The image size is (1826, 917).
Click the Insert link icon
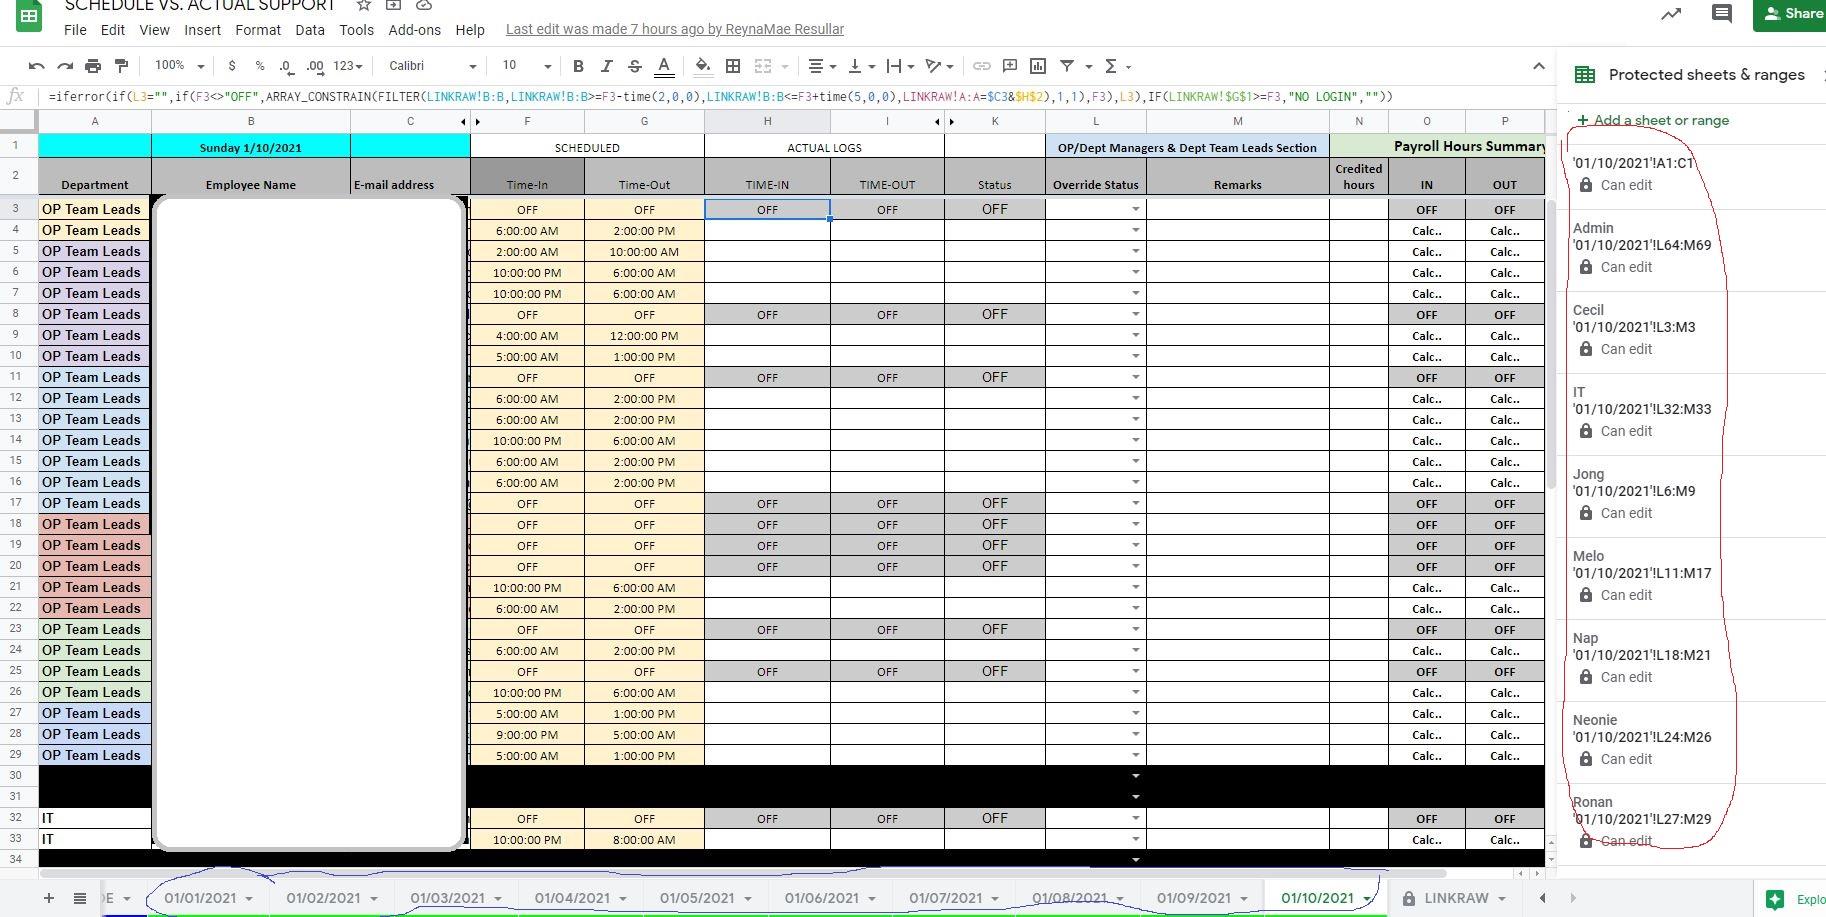point(982,66)
